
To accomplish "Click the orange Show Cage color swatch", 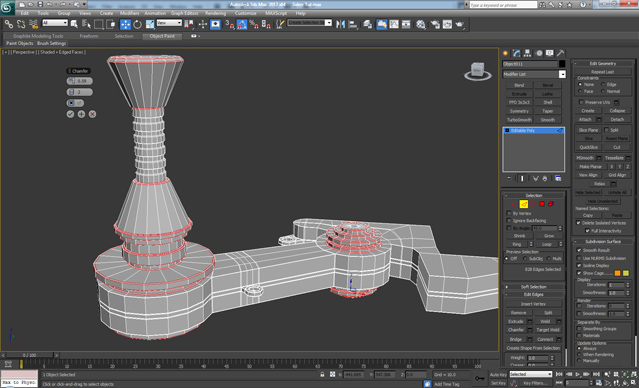I will click(x=617, y=273).
